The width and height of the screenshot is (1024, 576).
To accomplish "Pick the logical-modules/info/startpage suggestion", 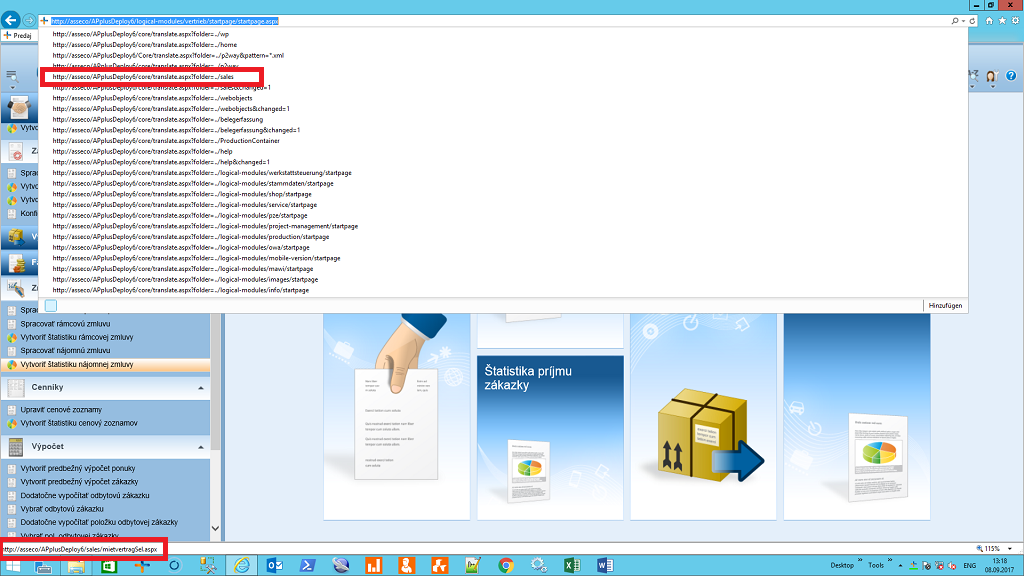I will tap(180, 290).
